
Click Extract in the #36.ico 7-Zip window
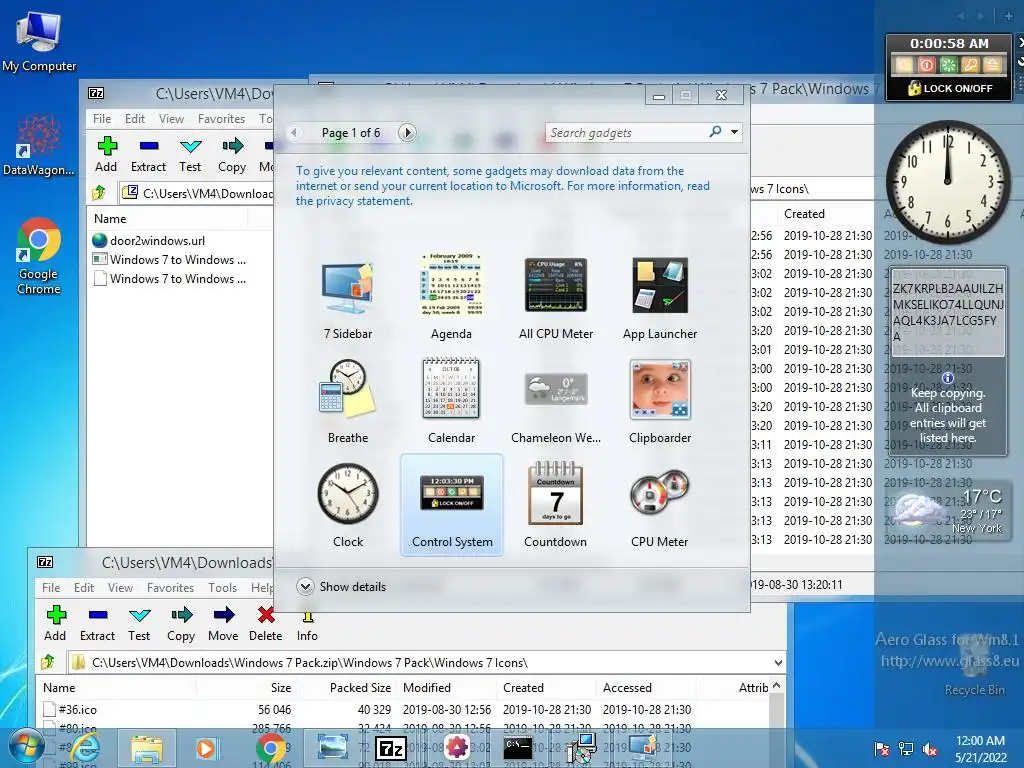point(97,624)
